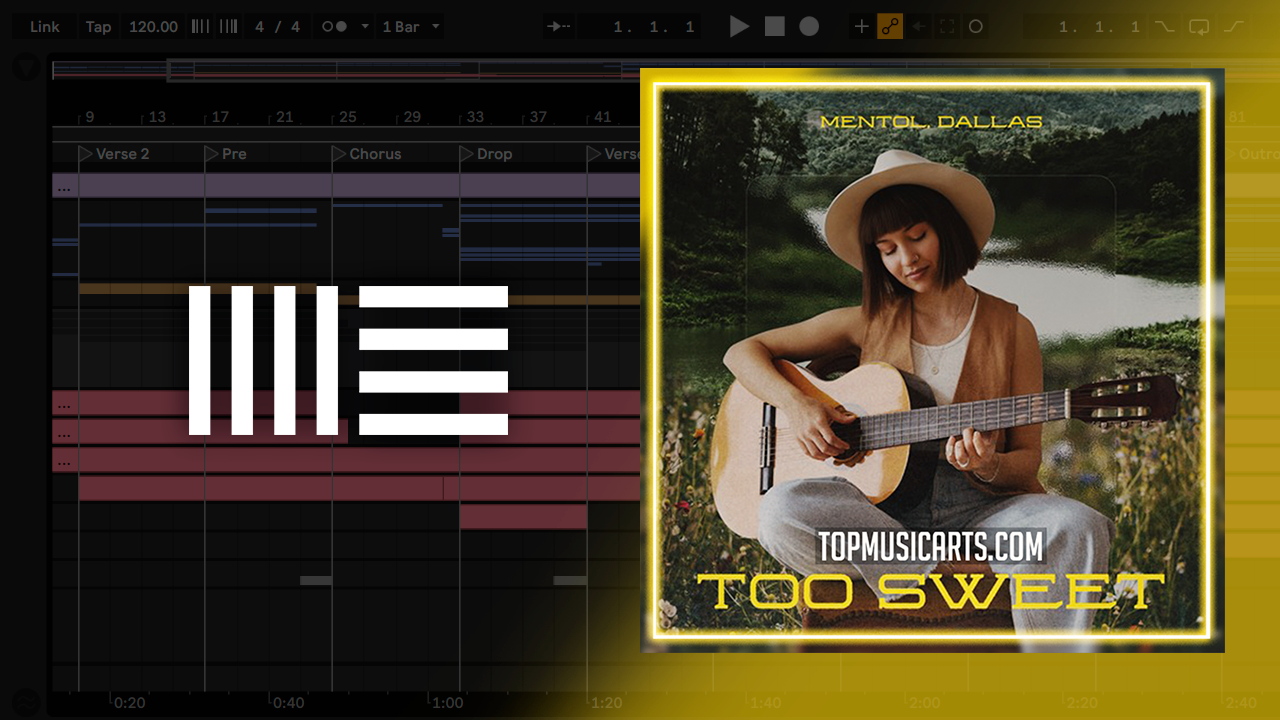Click the Punch-In switch icon
This screenshot has width=1280, height=720.
coord(1165,27)
